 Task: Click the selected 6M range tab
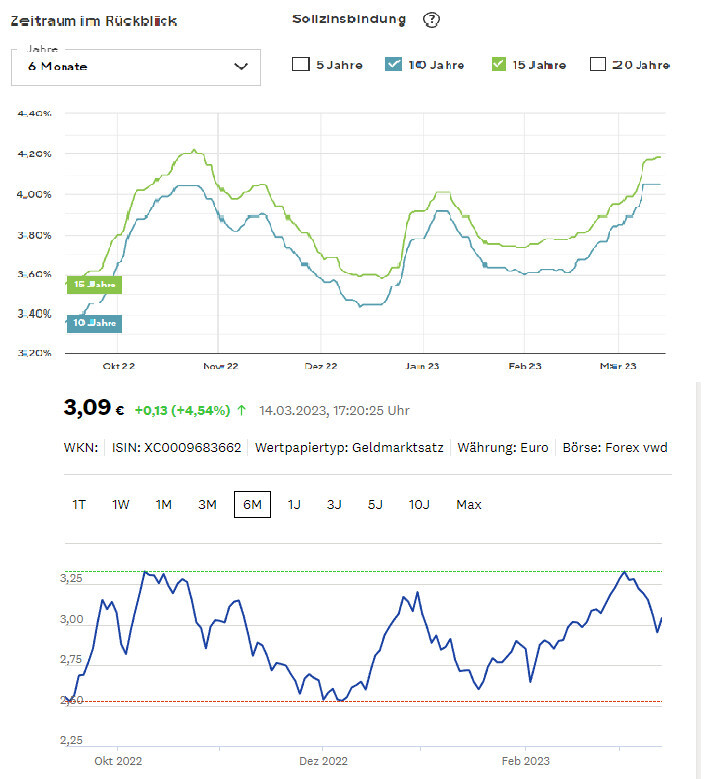[x=252, y=504]
